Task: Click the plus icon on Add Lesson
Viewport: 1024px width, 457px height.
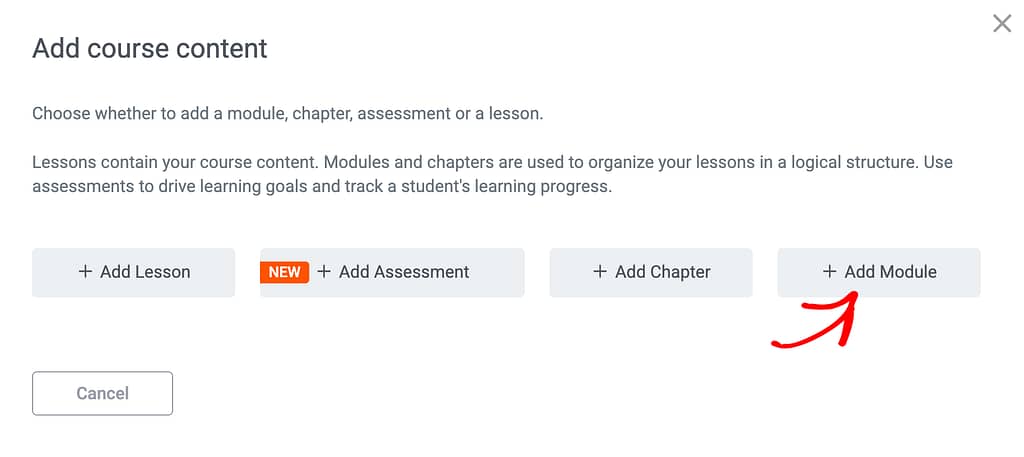Action: point(85,272)
